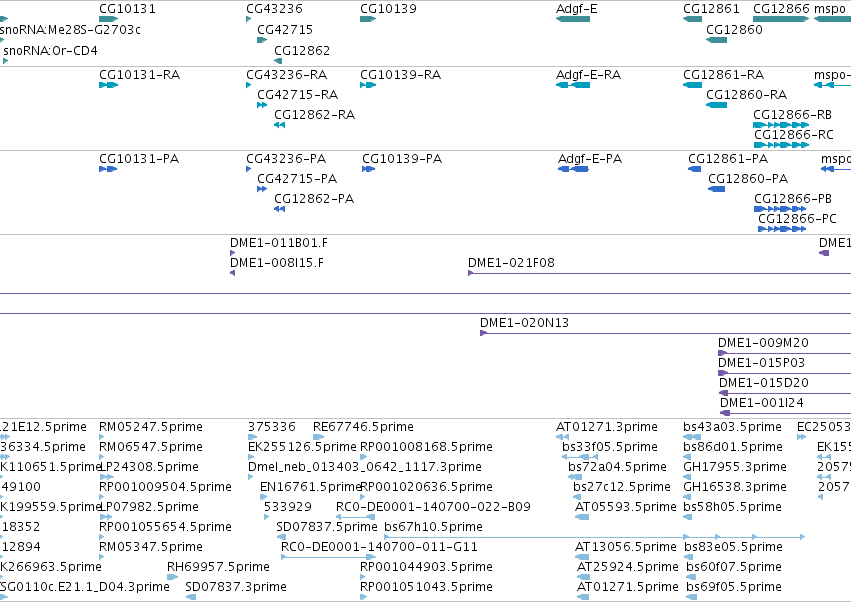The width and height of the screenshot is (851, 602).
Task: Click the DME1-001I24 clone label
Action: [x=761, y=403]
